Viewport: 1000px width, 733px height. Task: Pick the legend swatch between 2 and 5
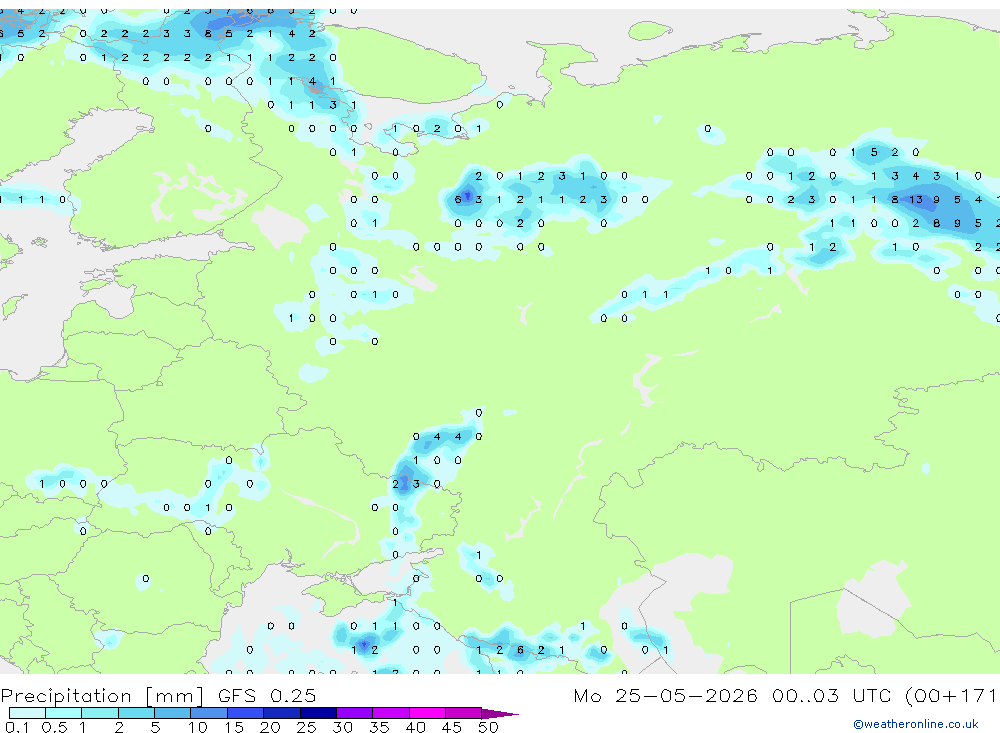(x=136, y=713)
